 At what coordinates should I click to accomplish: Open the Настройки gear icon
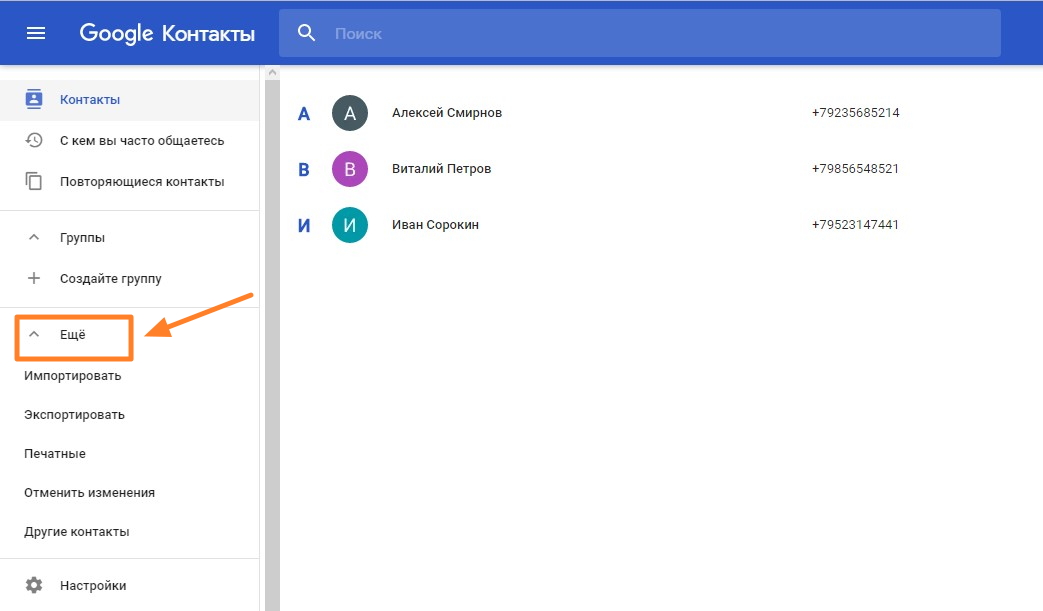pos(34,585)
